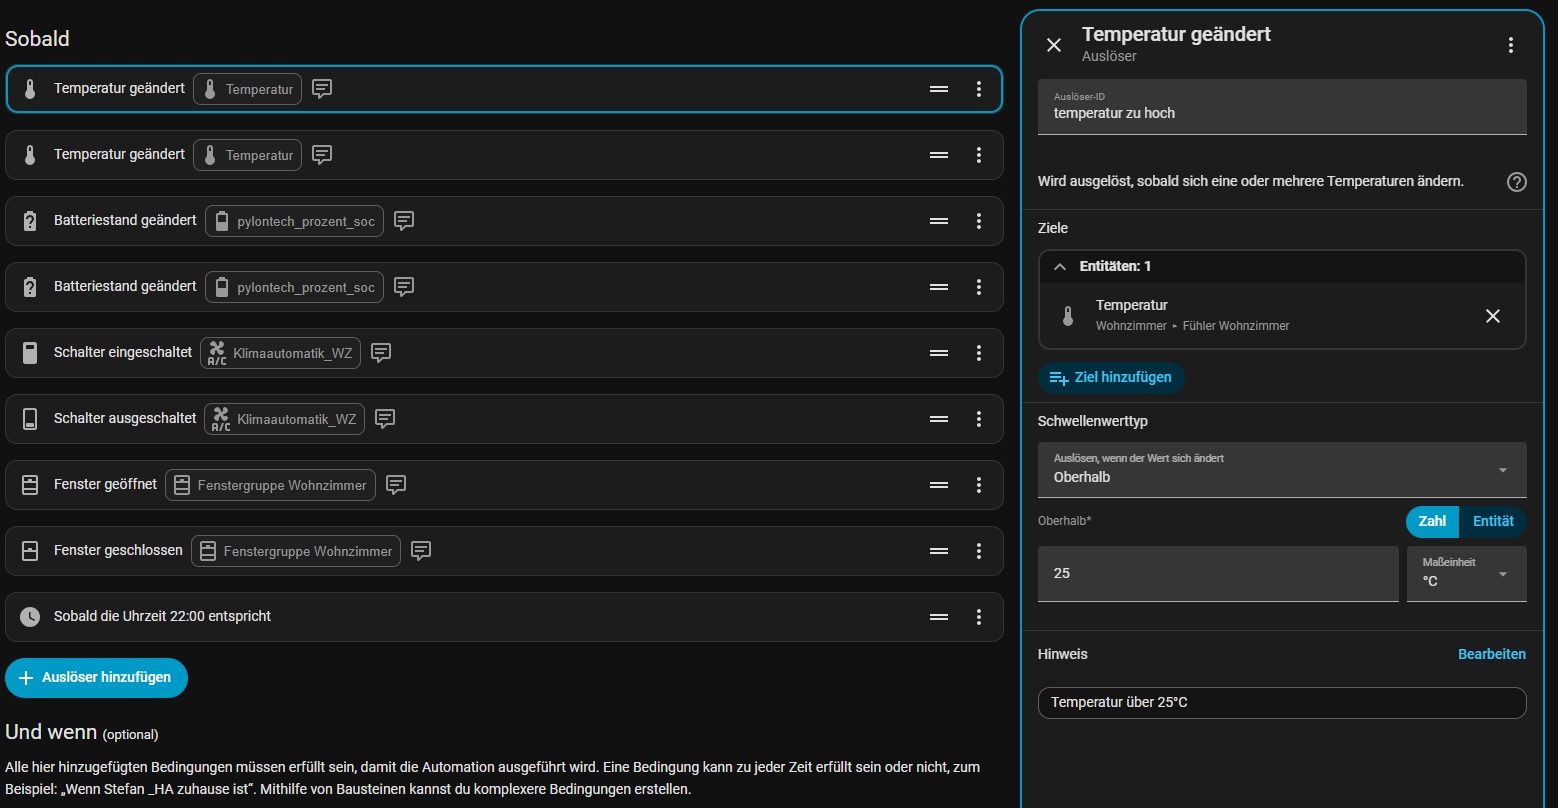Open kebab menu of Schalter ausgeschaltet trigger
The width and height of the screenshot is (1558, 808).
[x=979, y=419]
